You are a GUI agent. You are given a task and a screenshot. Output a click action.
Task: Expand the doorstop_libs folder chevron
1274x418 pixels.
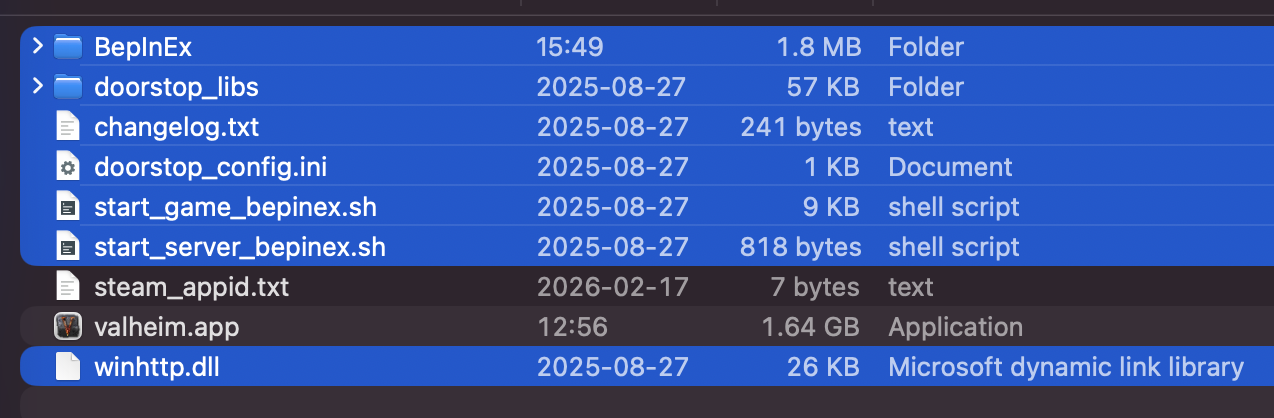(x=37, y=86)
